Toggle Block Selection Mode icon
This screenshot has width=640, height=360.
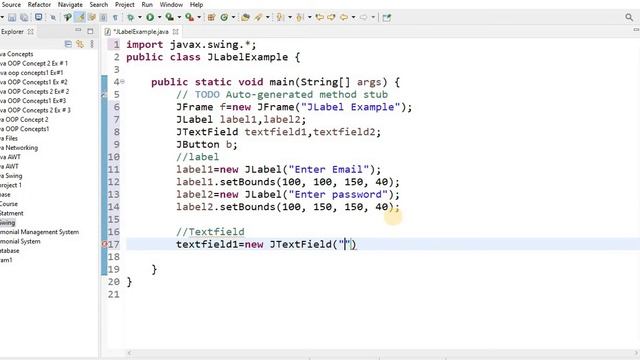104,18
